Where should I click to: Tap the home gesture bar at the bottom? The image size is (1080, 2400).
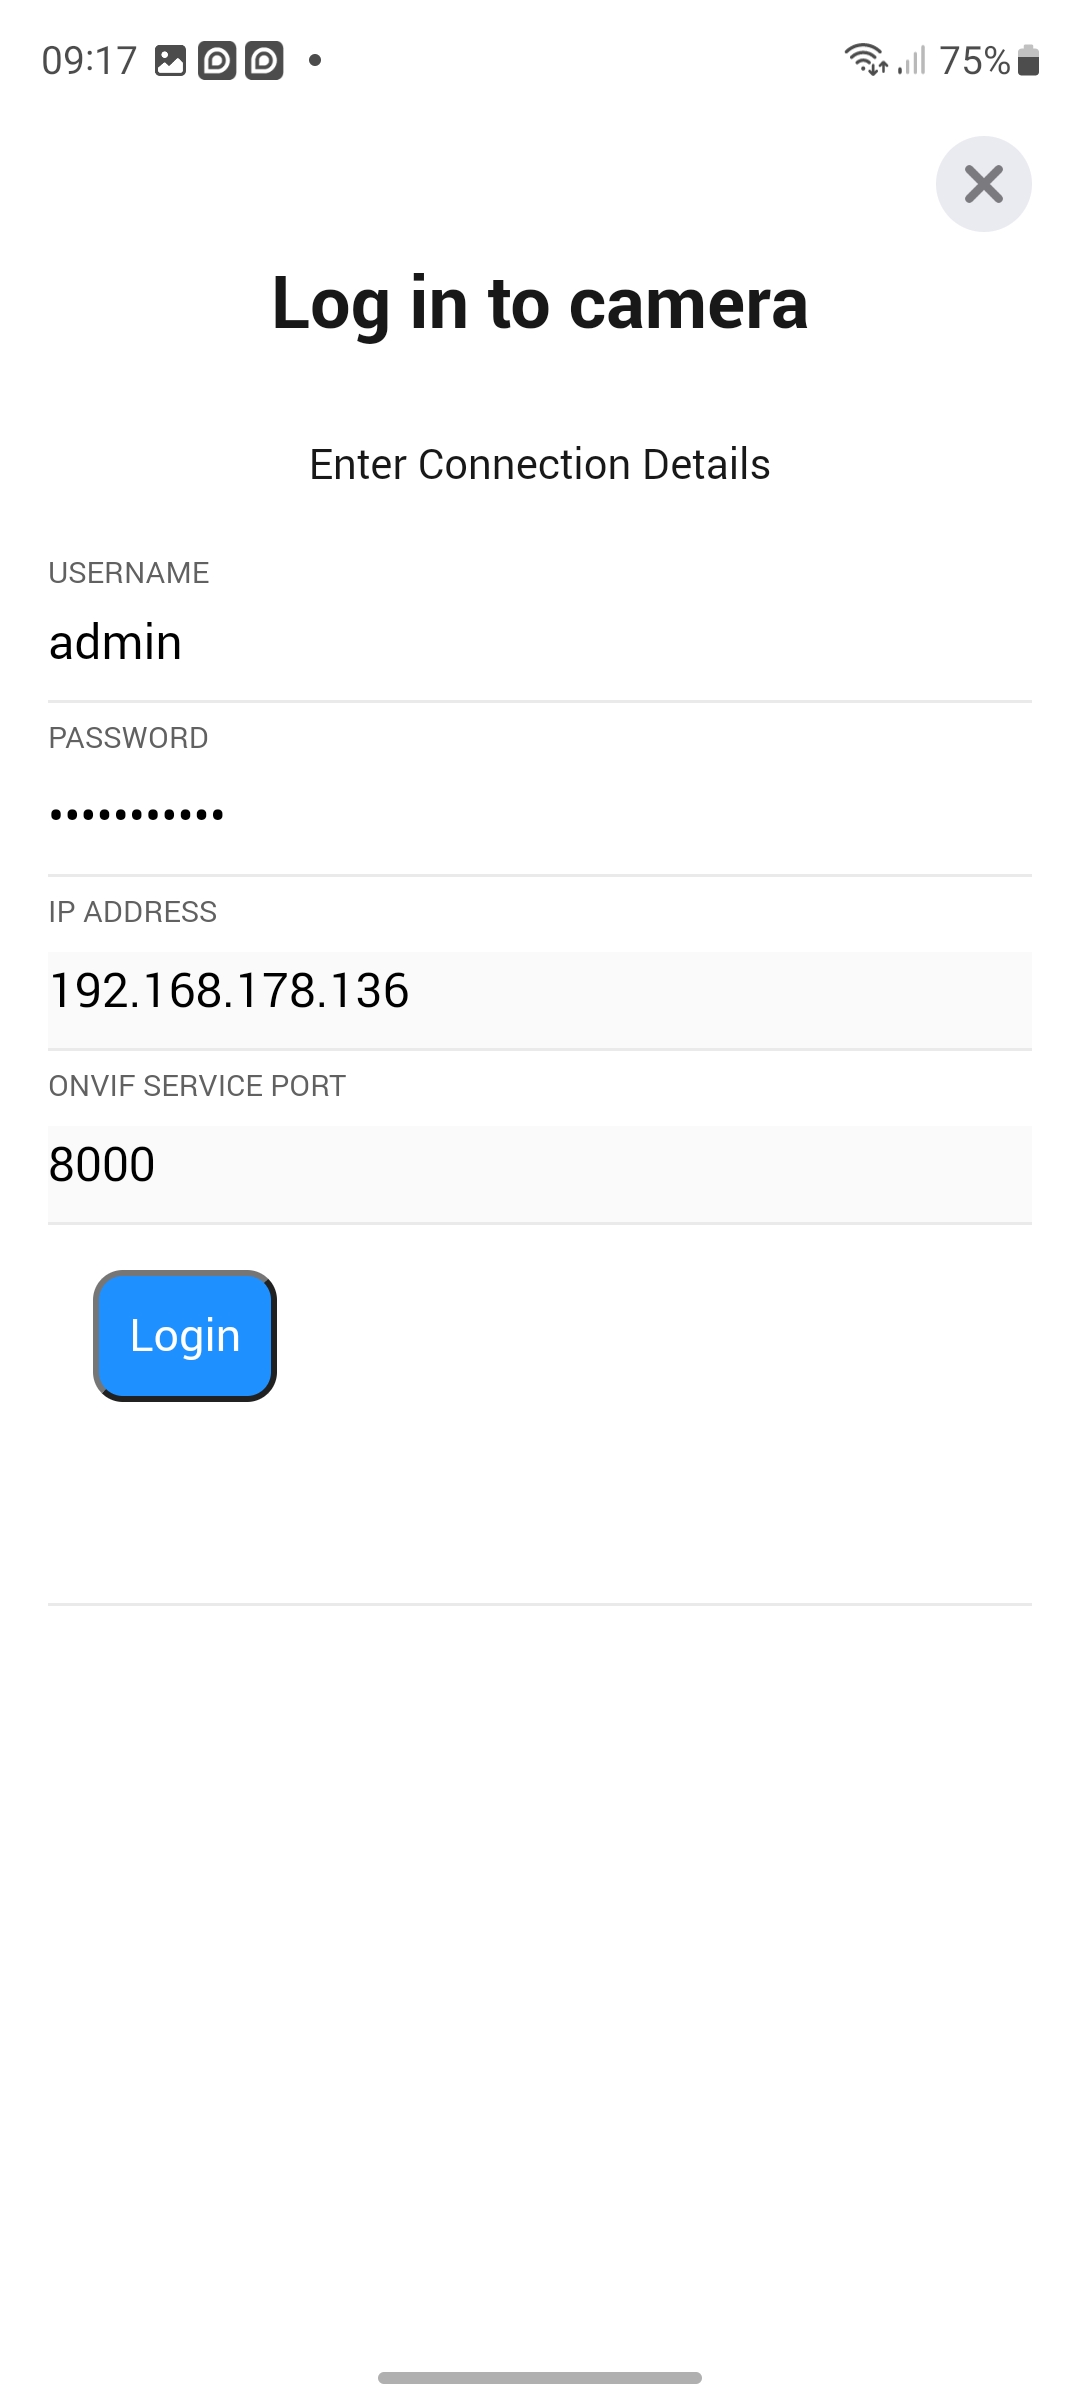[540, 2377]
